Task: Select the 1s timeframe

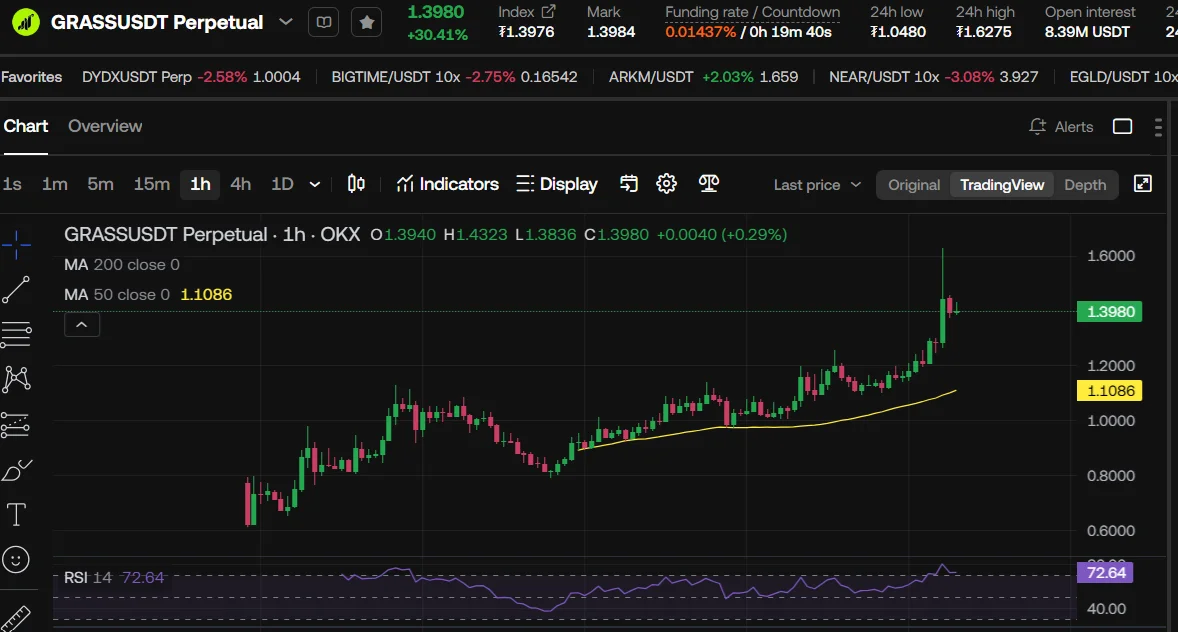Action: [x=12, y=184]
